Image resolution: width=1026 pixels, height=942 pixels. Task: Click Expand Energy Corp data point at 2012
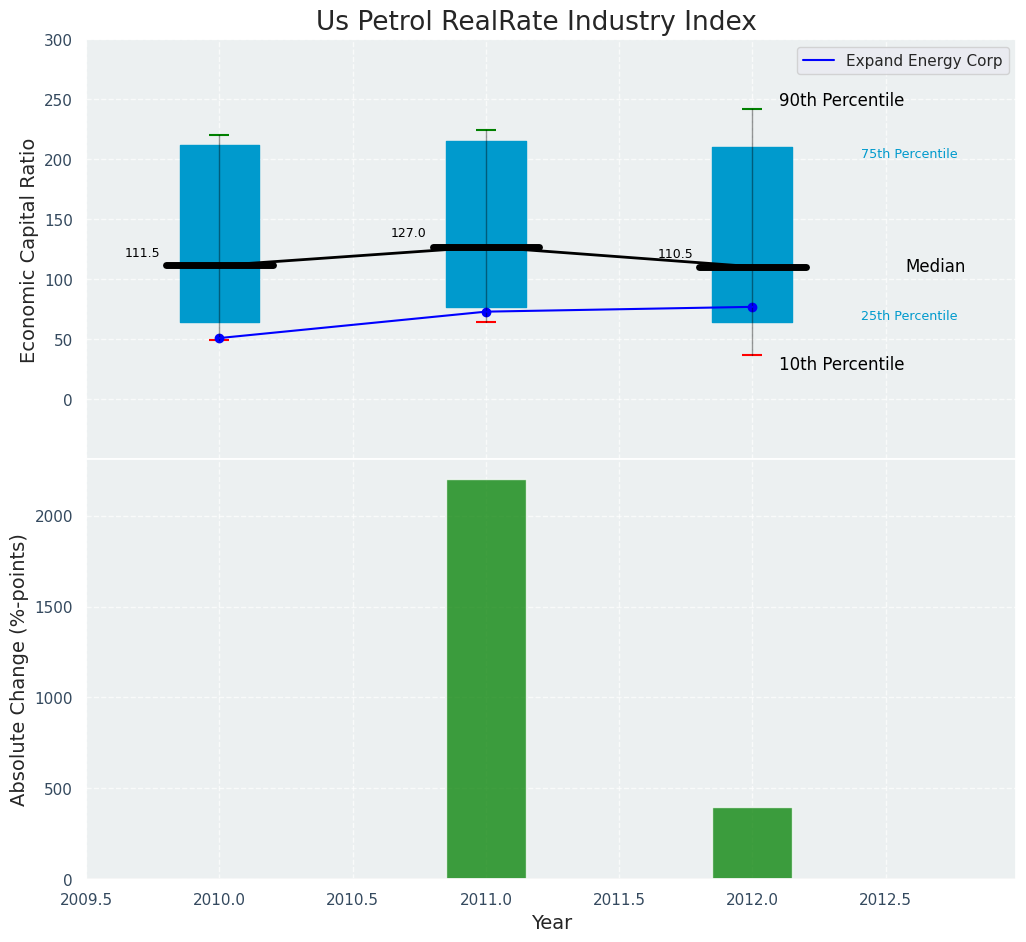click(752, 307)
